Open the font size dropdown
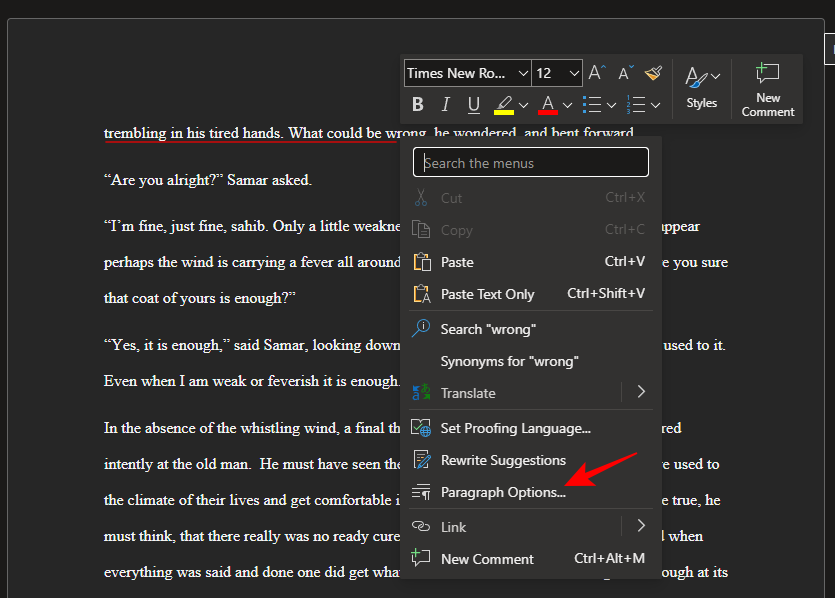The height and width of the screenshot is (598, 835). (574, 73)
